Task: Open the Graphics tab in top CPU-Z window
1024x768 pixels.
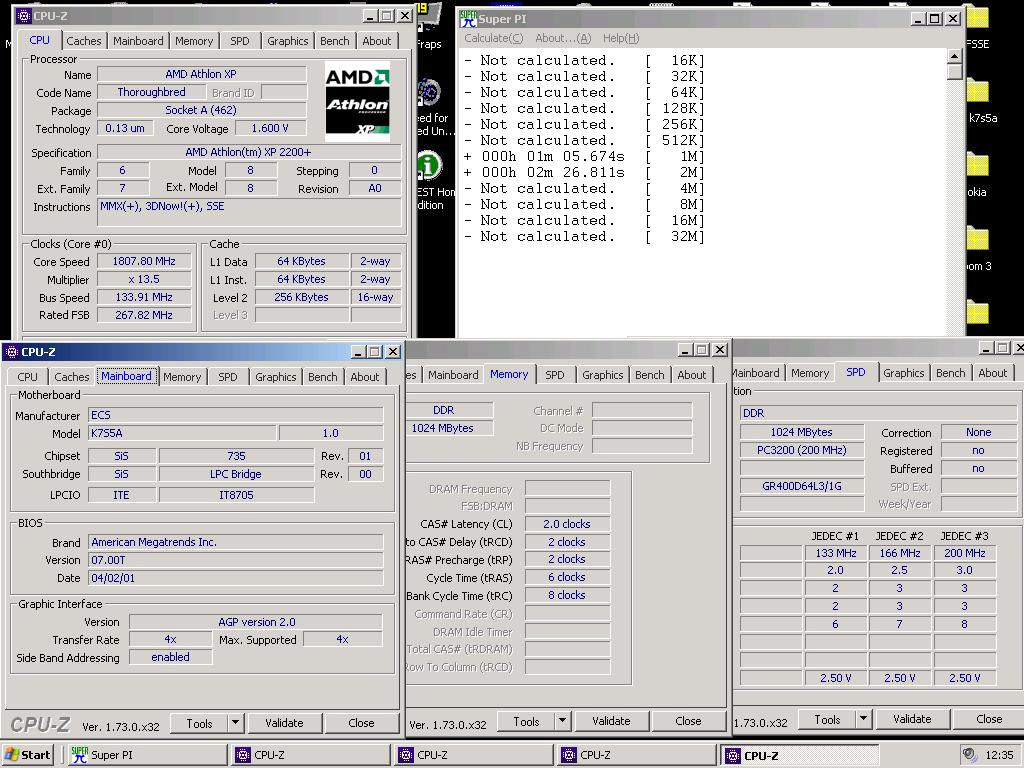Action: coord(287,40)
